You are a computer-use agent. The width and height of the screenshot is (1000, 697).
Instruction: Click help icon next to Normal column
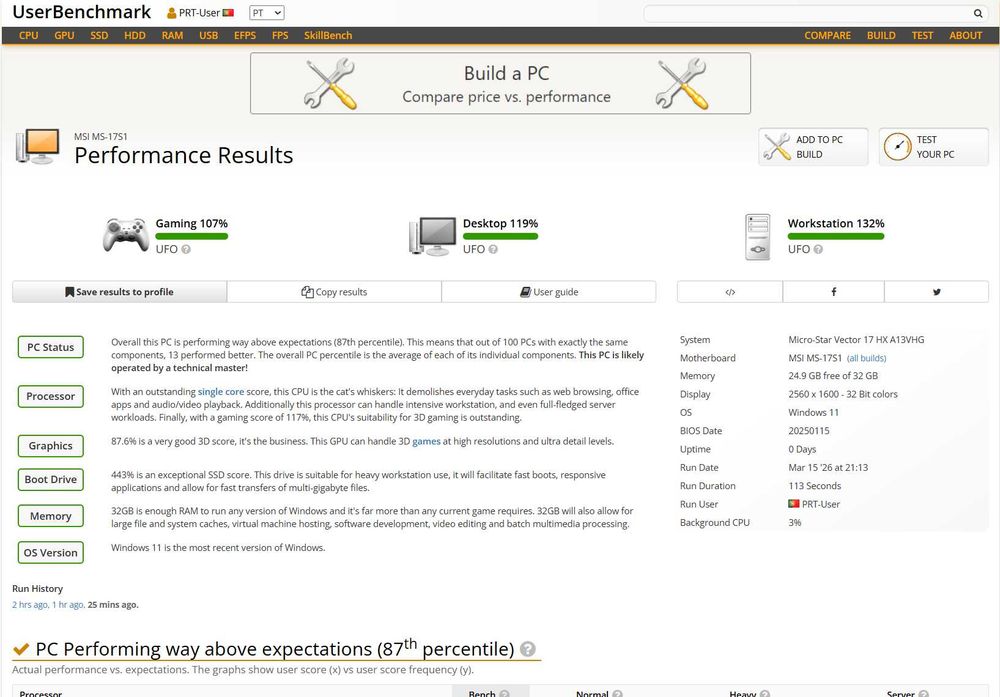tap(617, 693)
